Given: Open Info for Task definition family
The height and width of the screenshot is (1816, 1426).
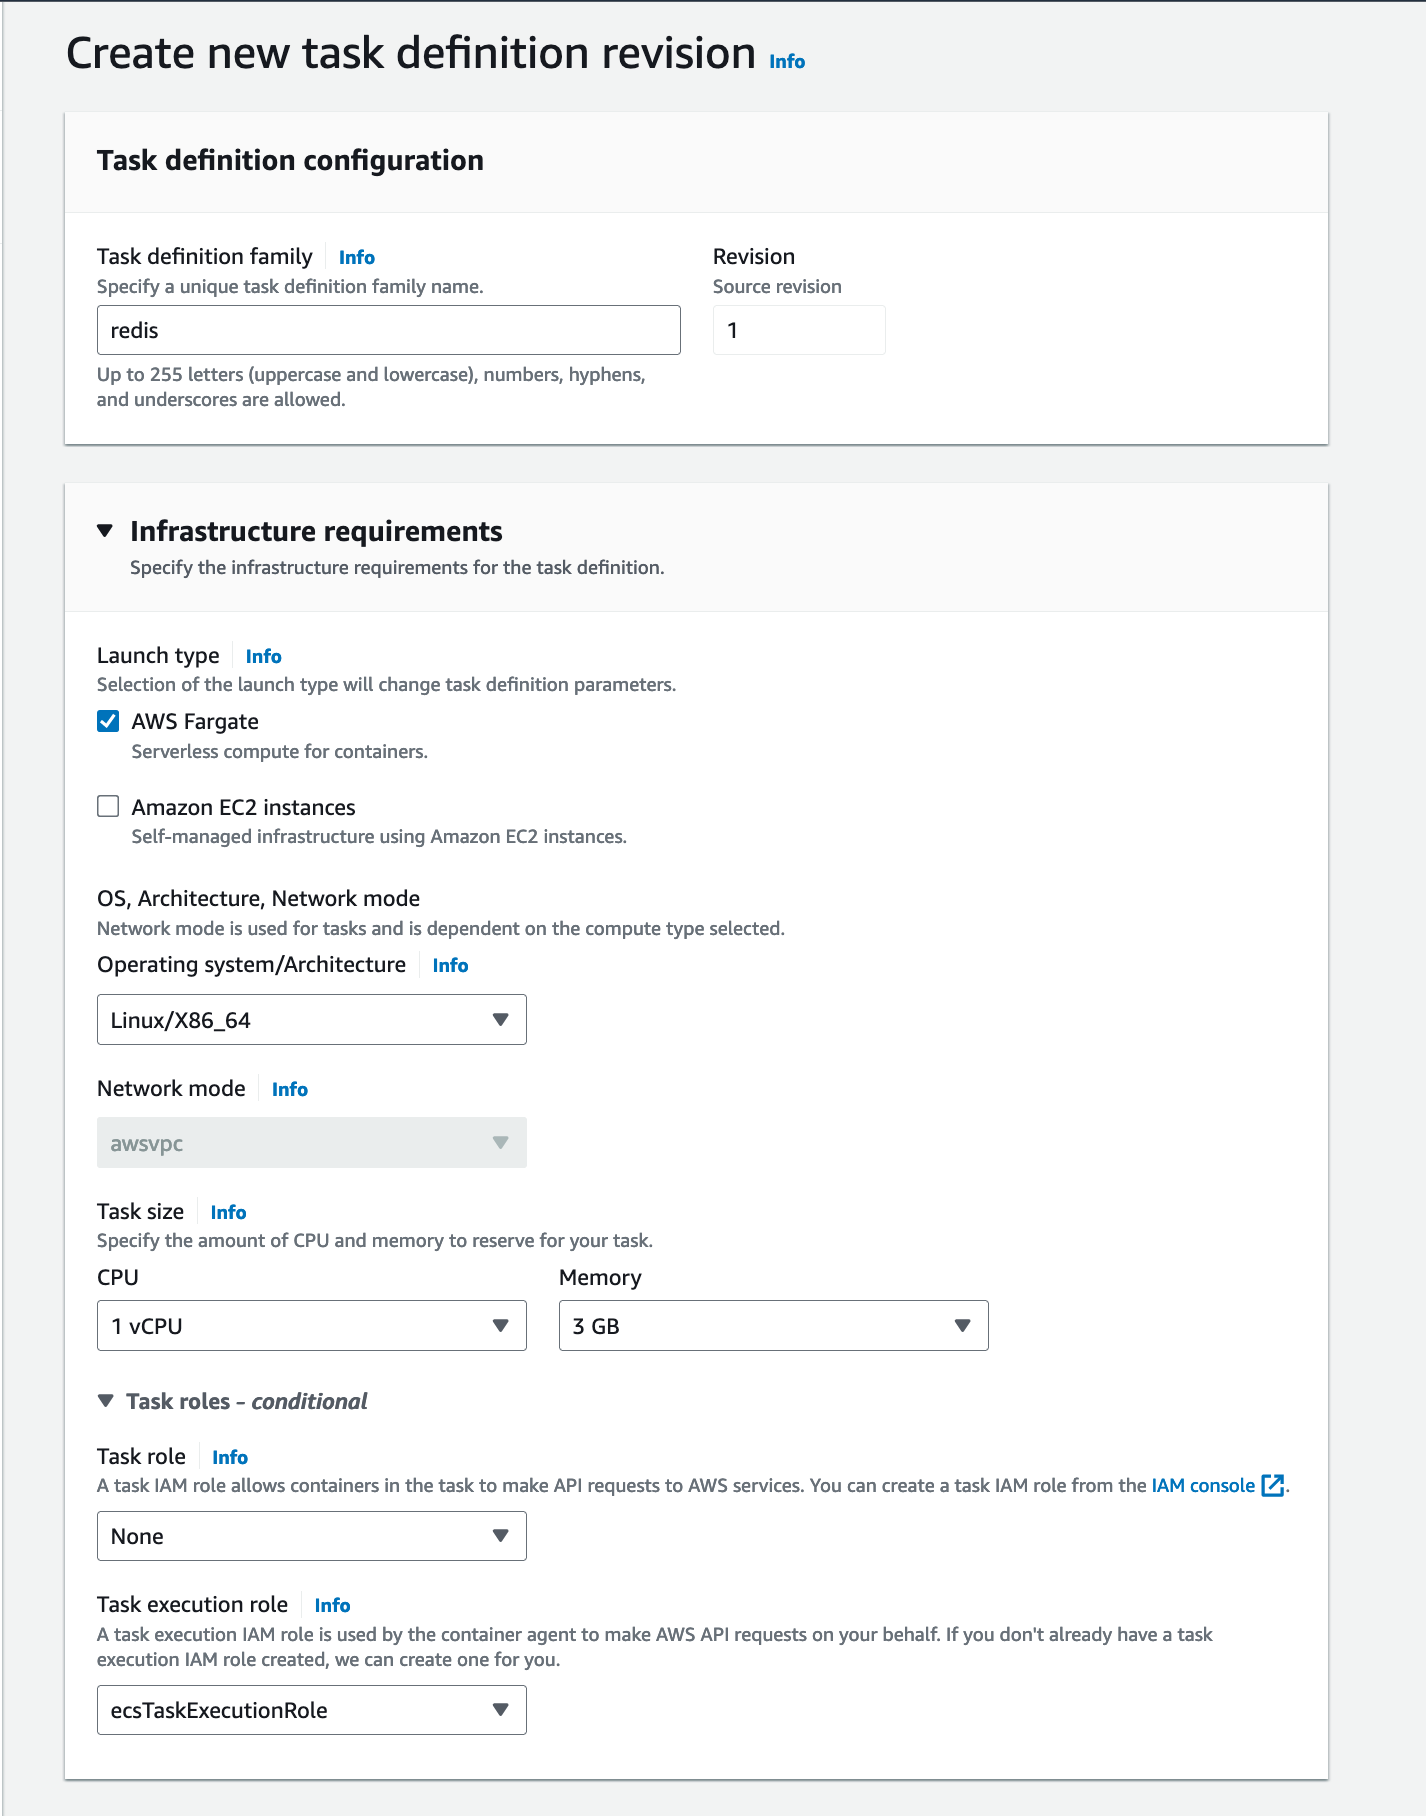Looking at the screenshot, I should [357, 258].
